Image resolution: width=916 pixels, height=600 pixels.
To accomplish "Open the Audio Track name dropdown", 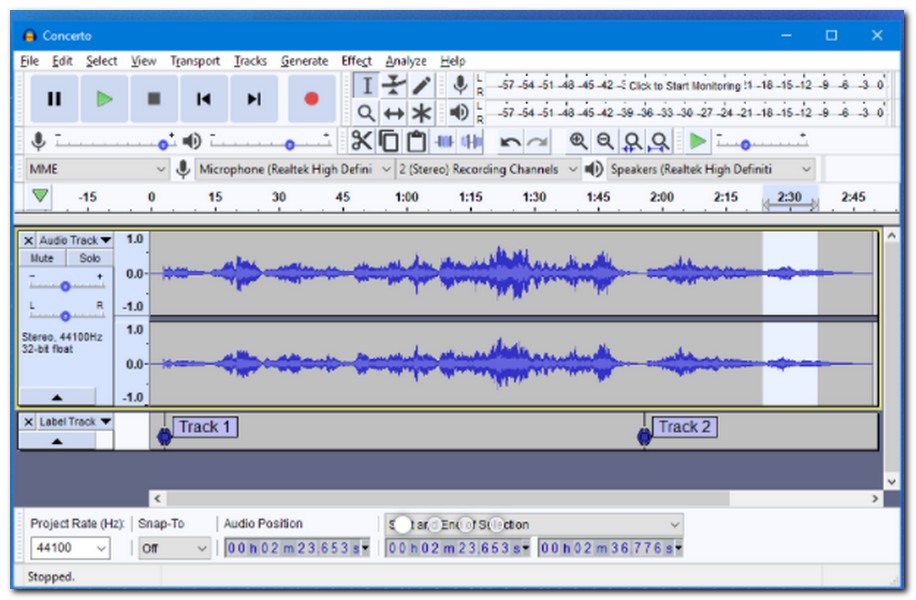I will pyautogui.click(x=106, y=241).
